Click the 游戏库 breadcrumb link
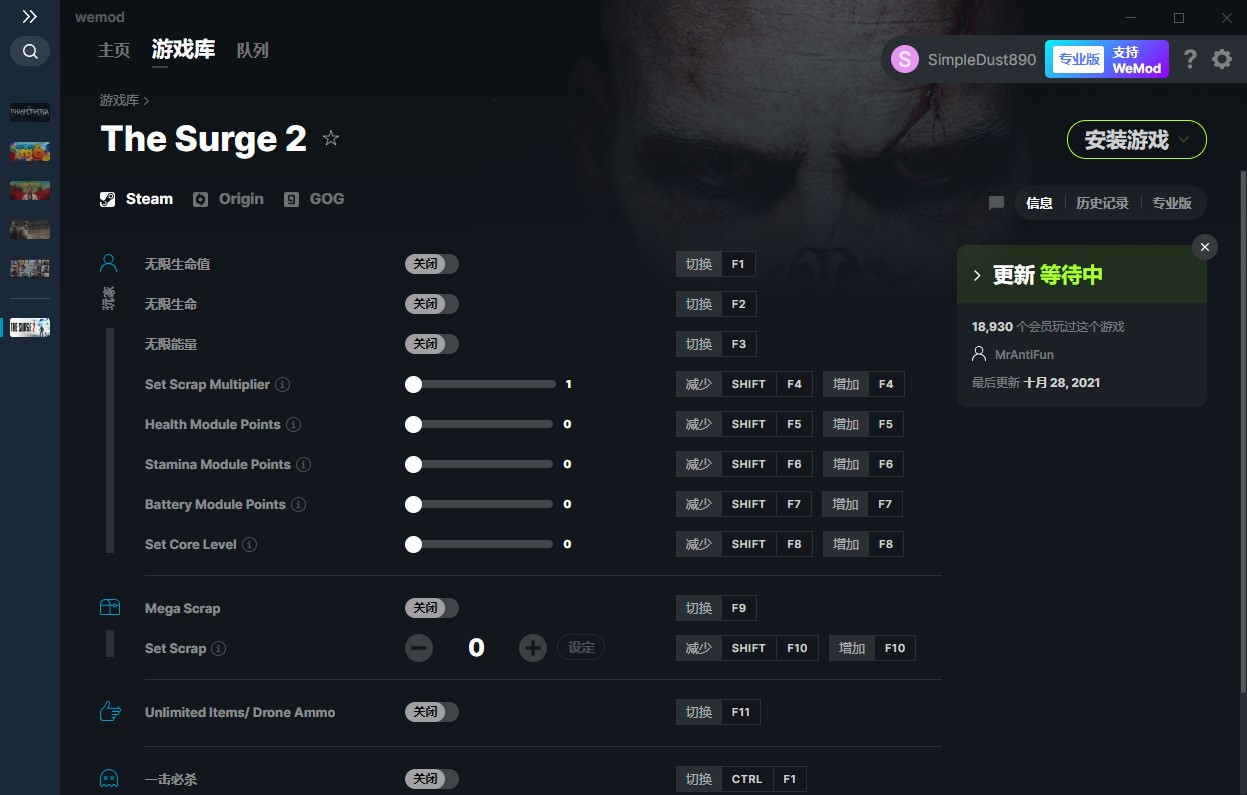The width and height of the screenshot is (1247, 795). tap(119, 100)
